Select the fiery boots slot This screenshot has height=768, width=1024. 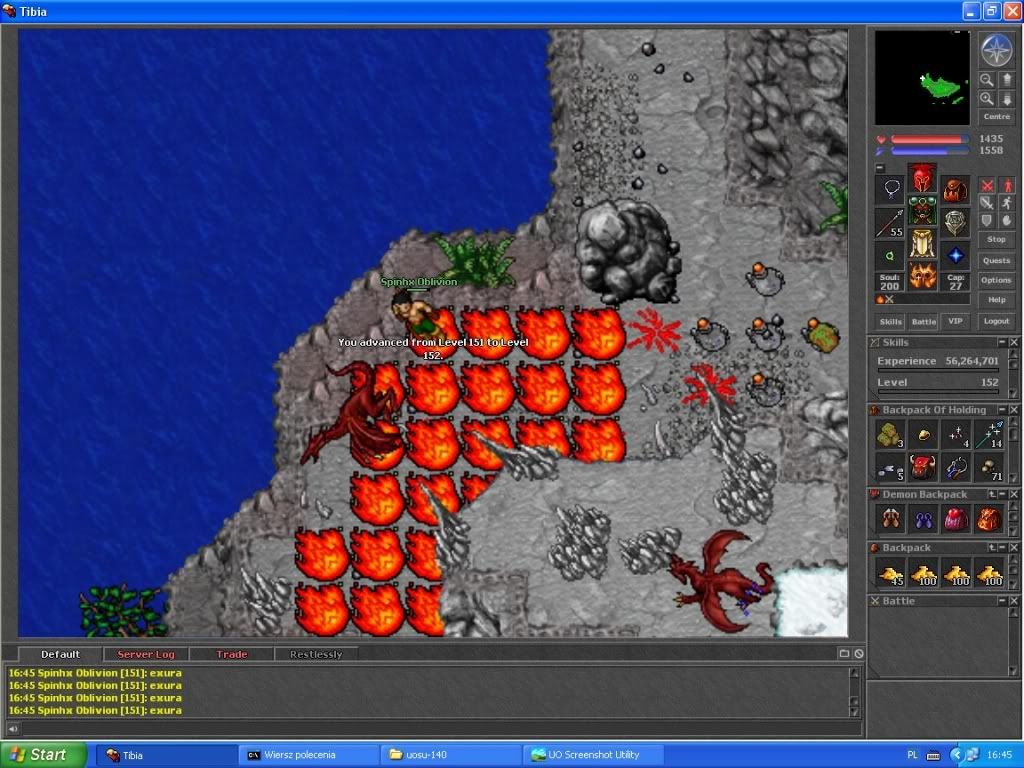[x=923, y=276]
